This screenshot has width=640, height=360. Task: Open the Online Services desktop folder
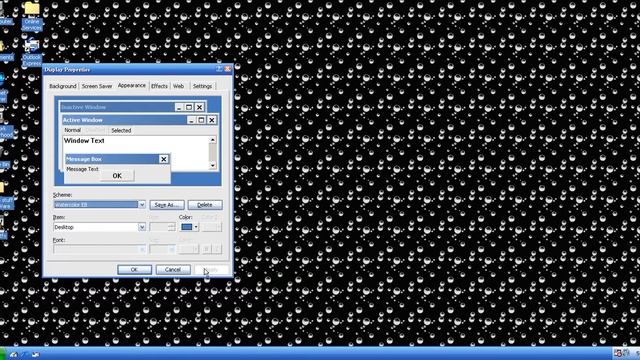(x=32, y=16)
